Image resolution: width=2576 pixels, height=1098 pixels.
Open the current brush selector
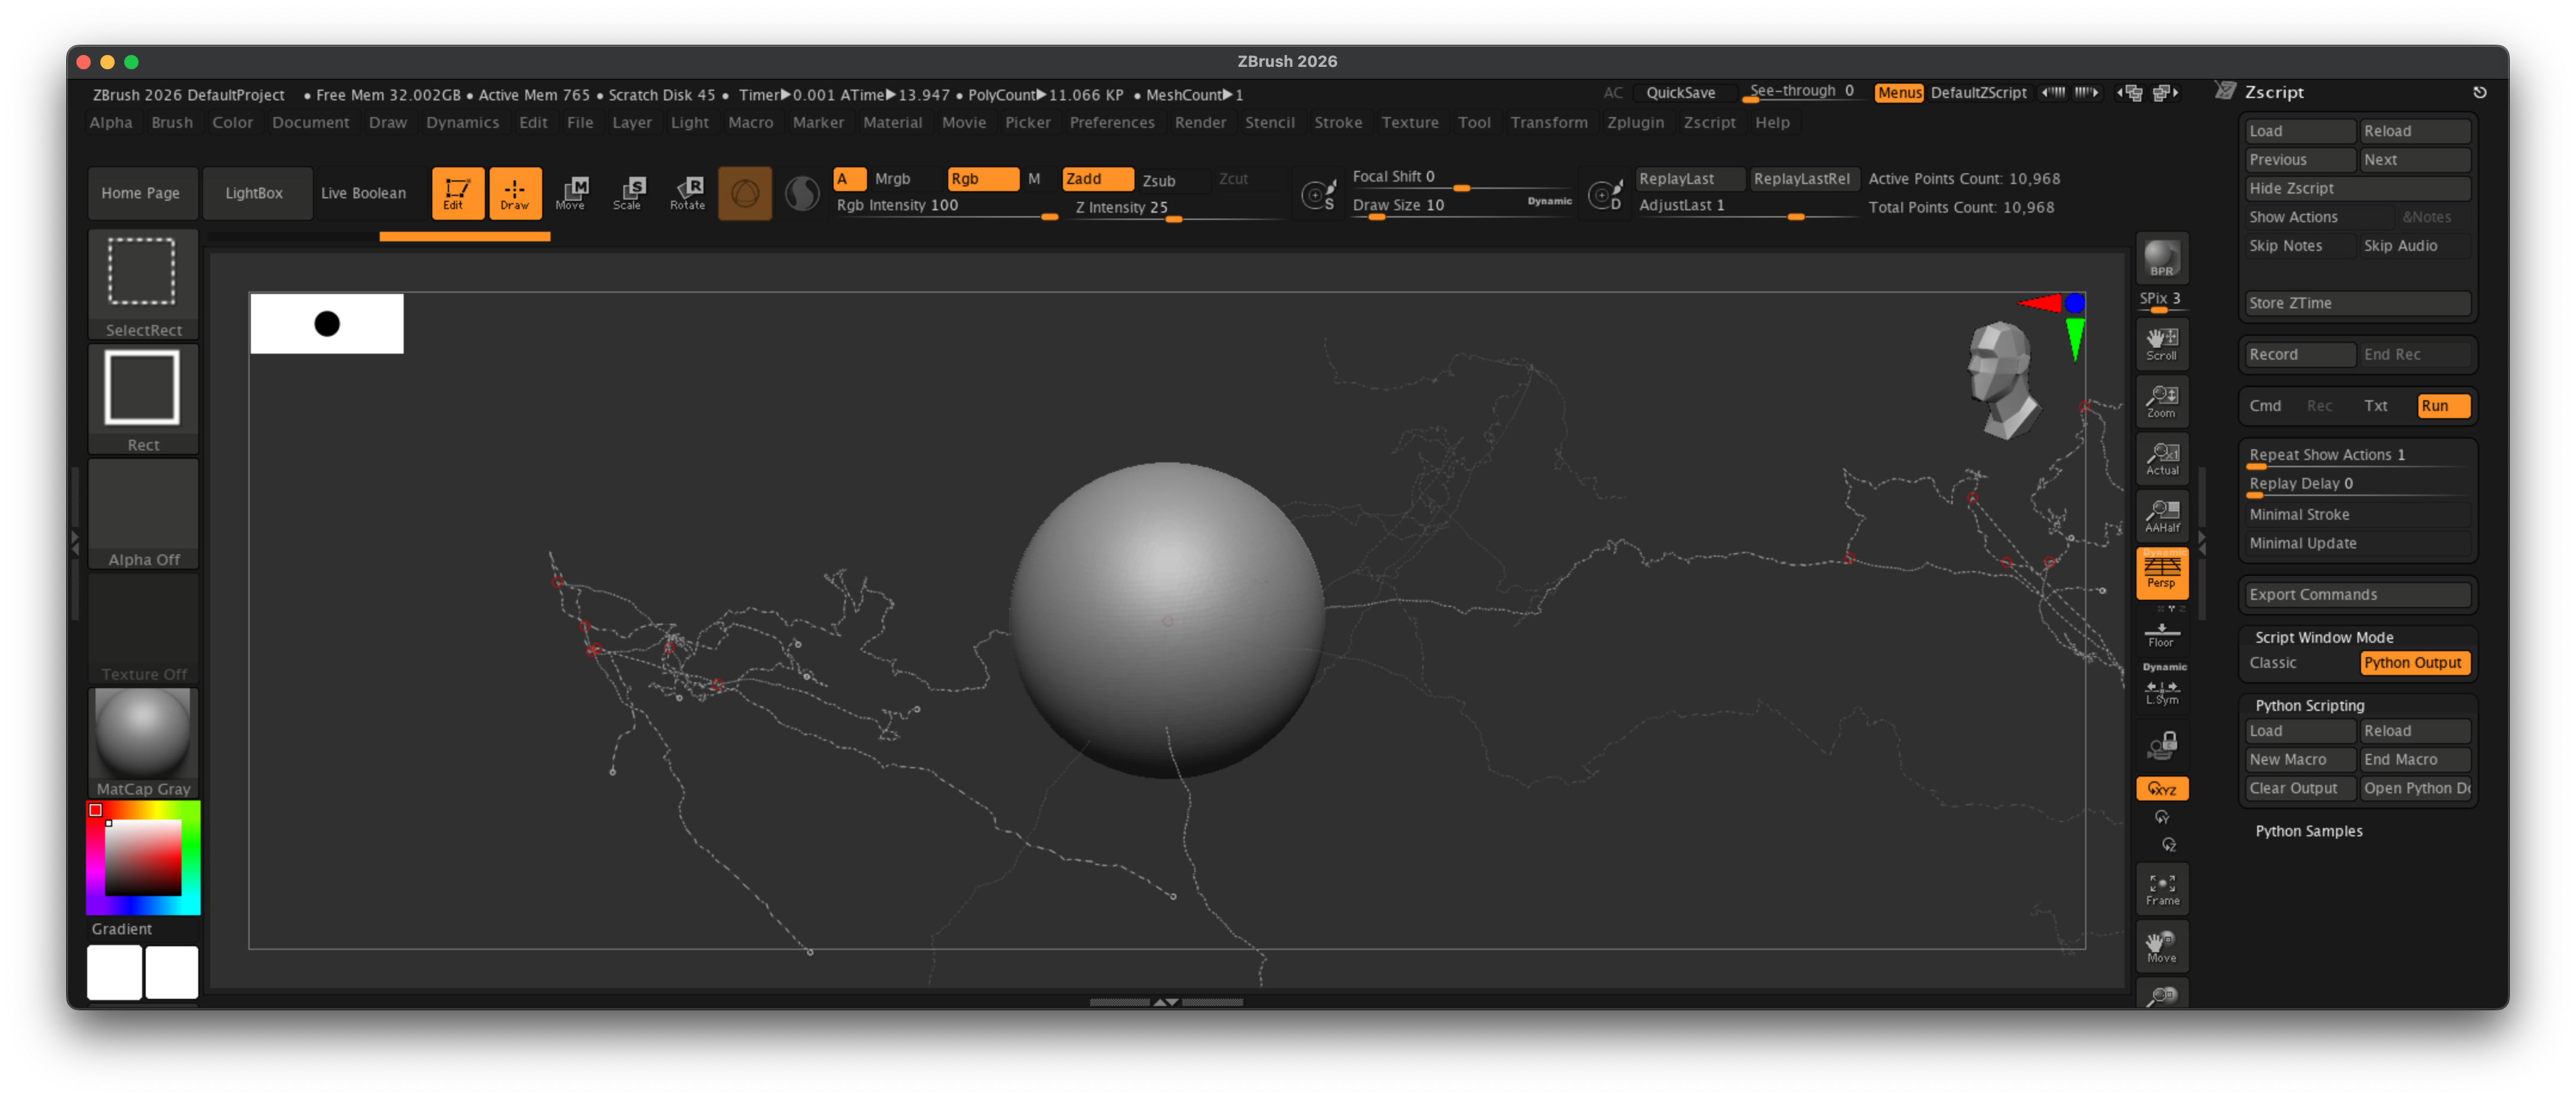[x=745, y=193]
